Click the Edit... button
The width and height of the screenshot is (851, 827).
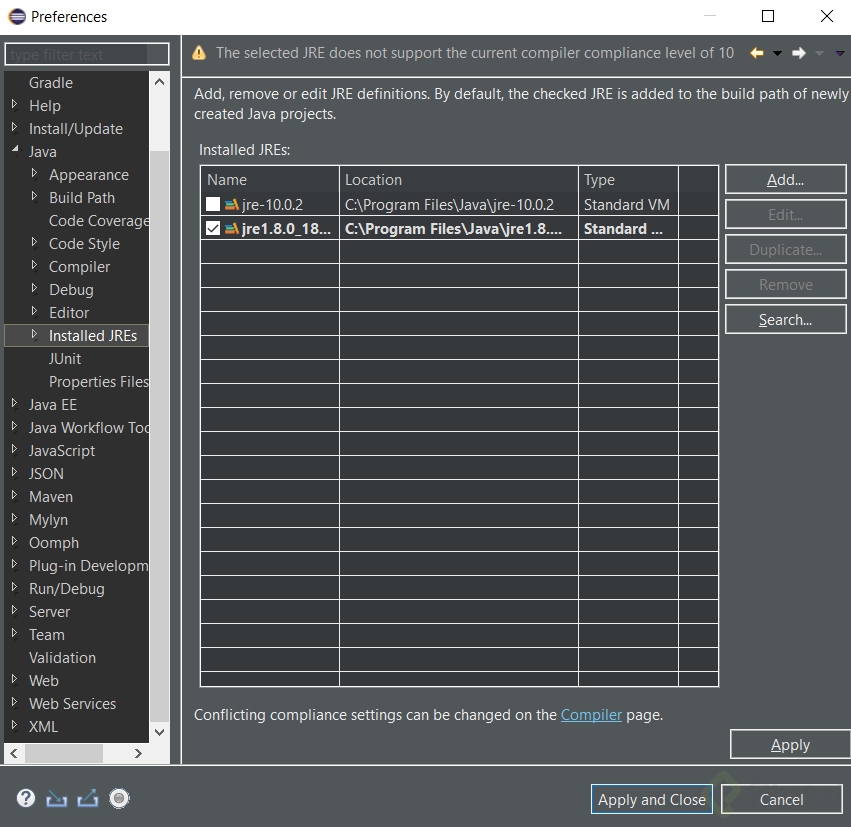[785, 215]
